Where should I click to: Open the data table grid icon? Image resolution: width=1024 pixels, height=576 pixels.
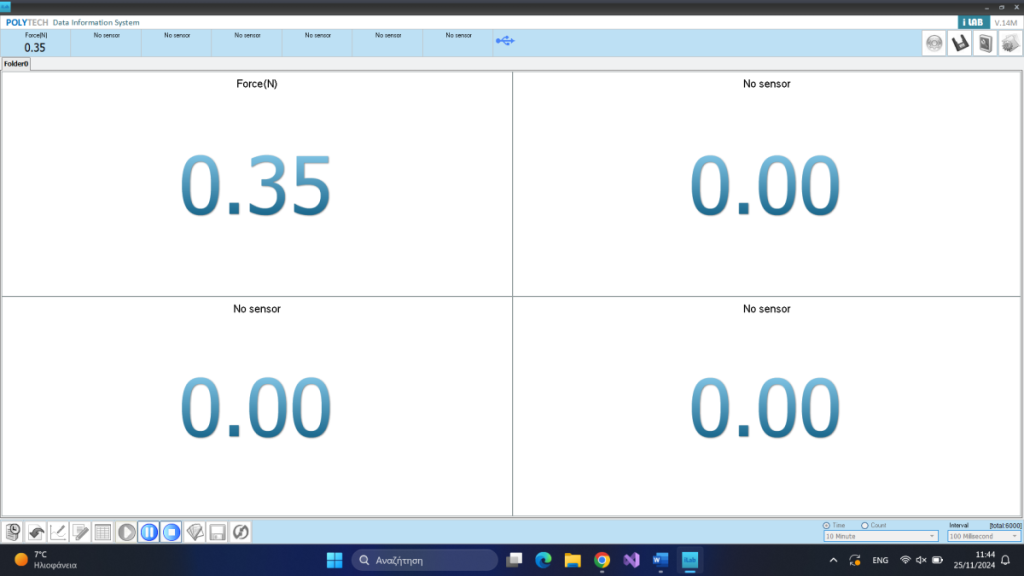point(103,532)
